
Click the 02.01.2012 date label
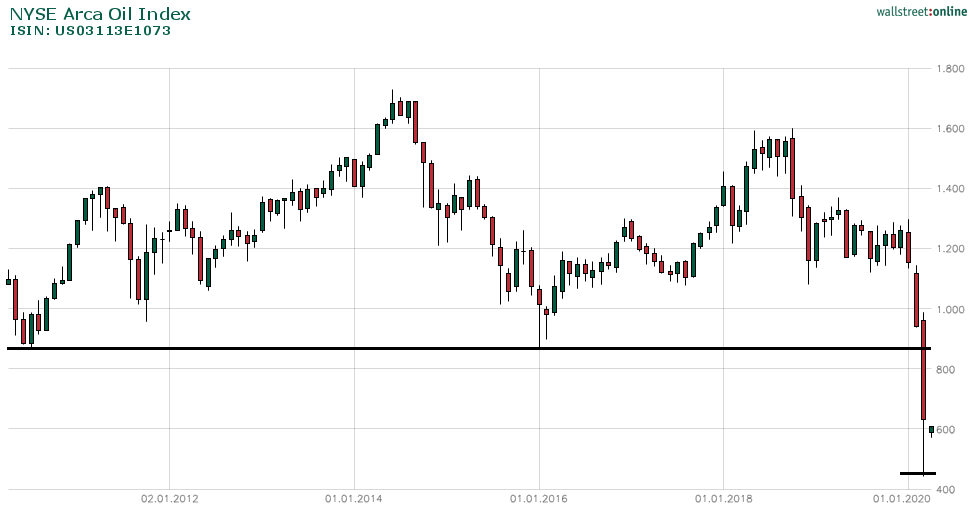point(170,498)
